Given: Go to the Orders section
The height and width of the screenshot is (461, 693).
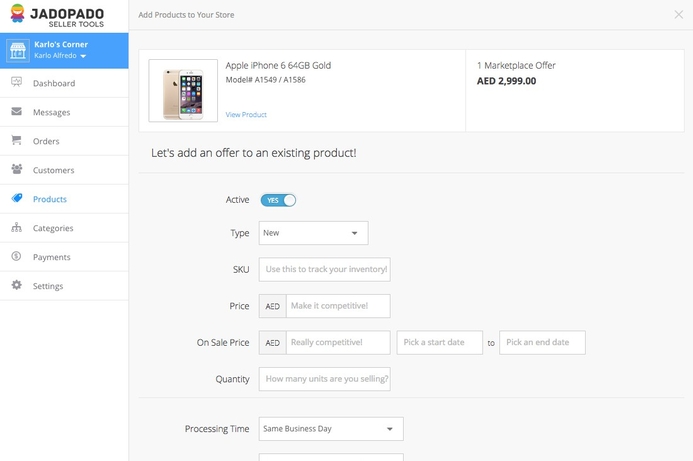Looking at the screenshot, I should tap(64, 141).
